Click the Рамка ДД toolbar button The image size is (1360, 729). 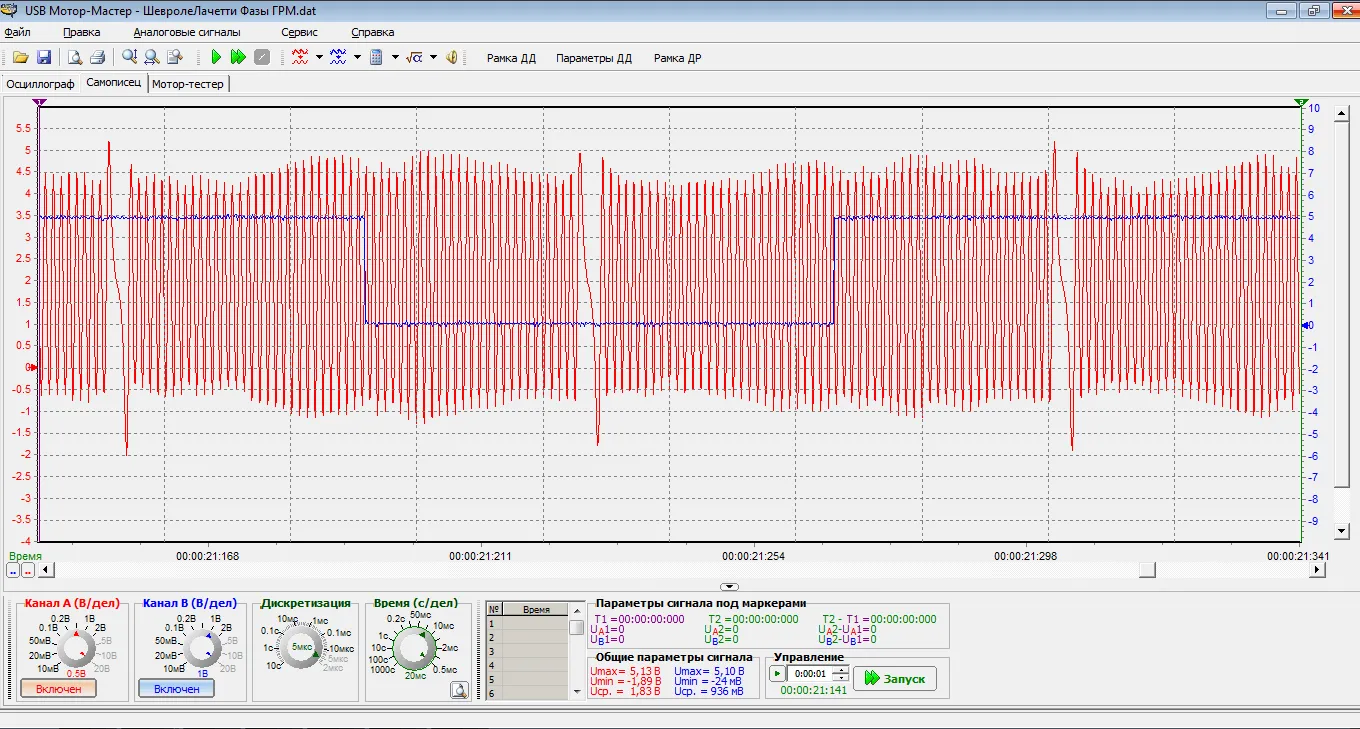click(x=511, y=58)
